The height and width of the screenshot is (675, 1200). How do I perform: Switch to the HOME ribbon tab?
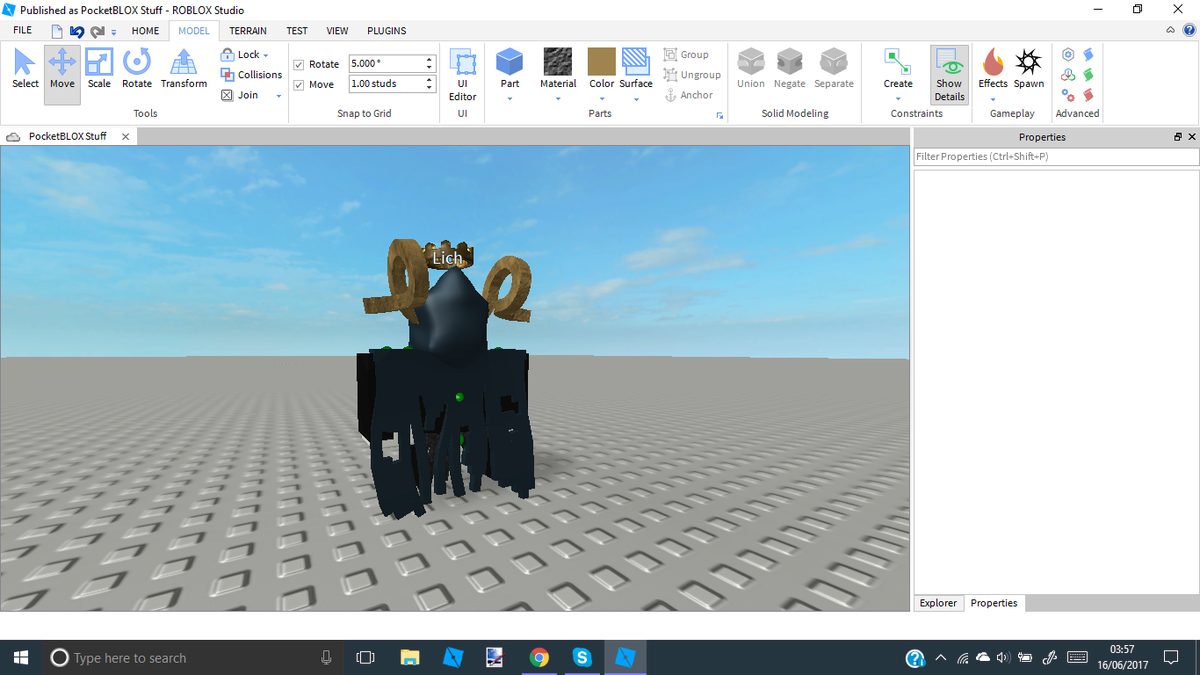145,31
